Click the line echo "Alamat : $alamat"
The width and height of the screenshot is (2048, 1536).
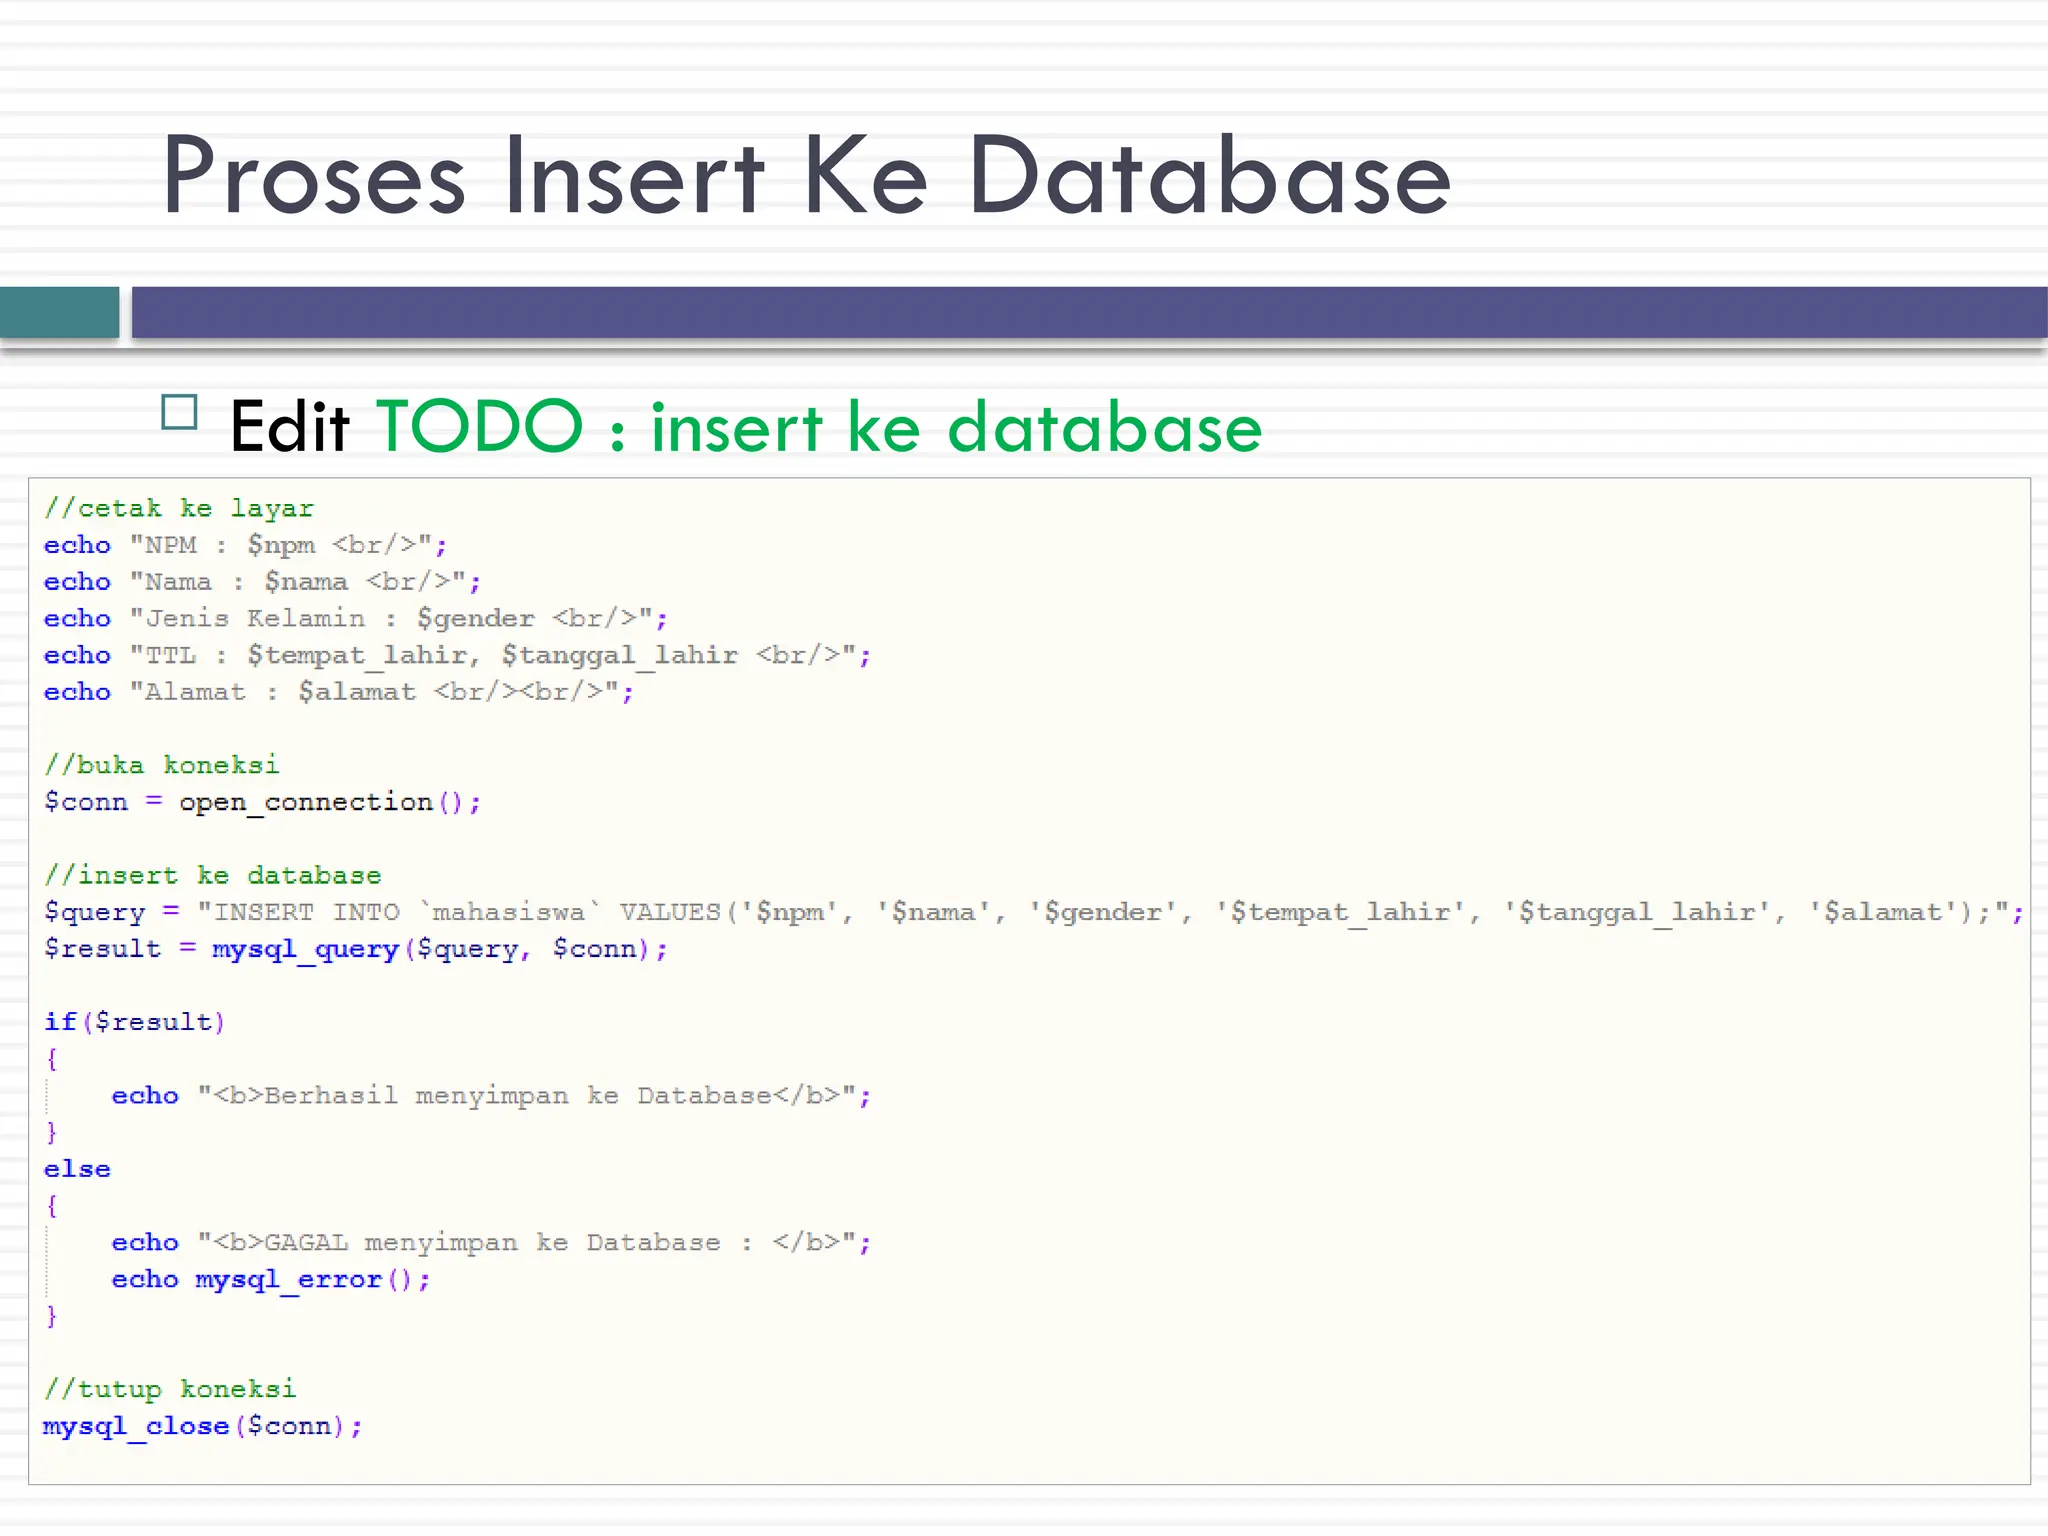click(338, 692)
